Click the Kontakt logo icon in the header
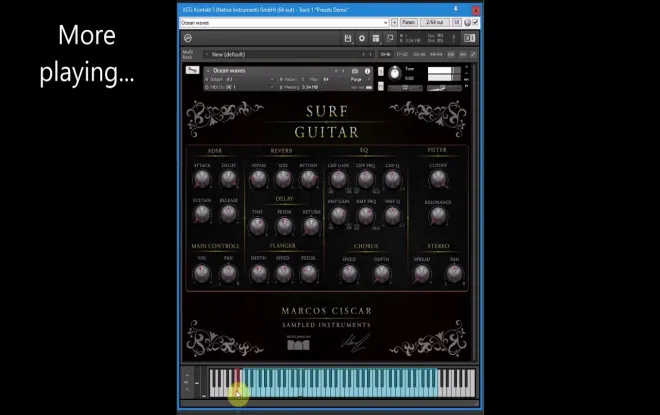 tap(188, 38)
